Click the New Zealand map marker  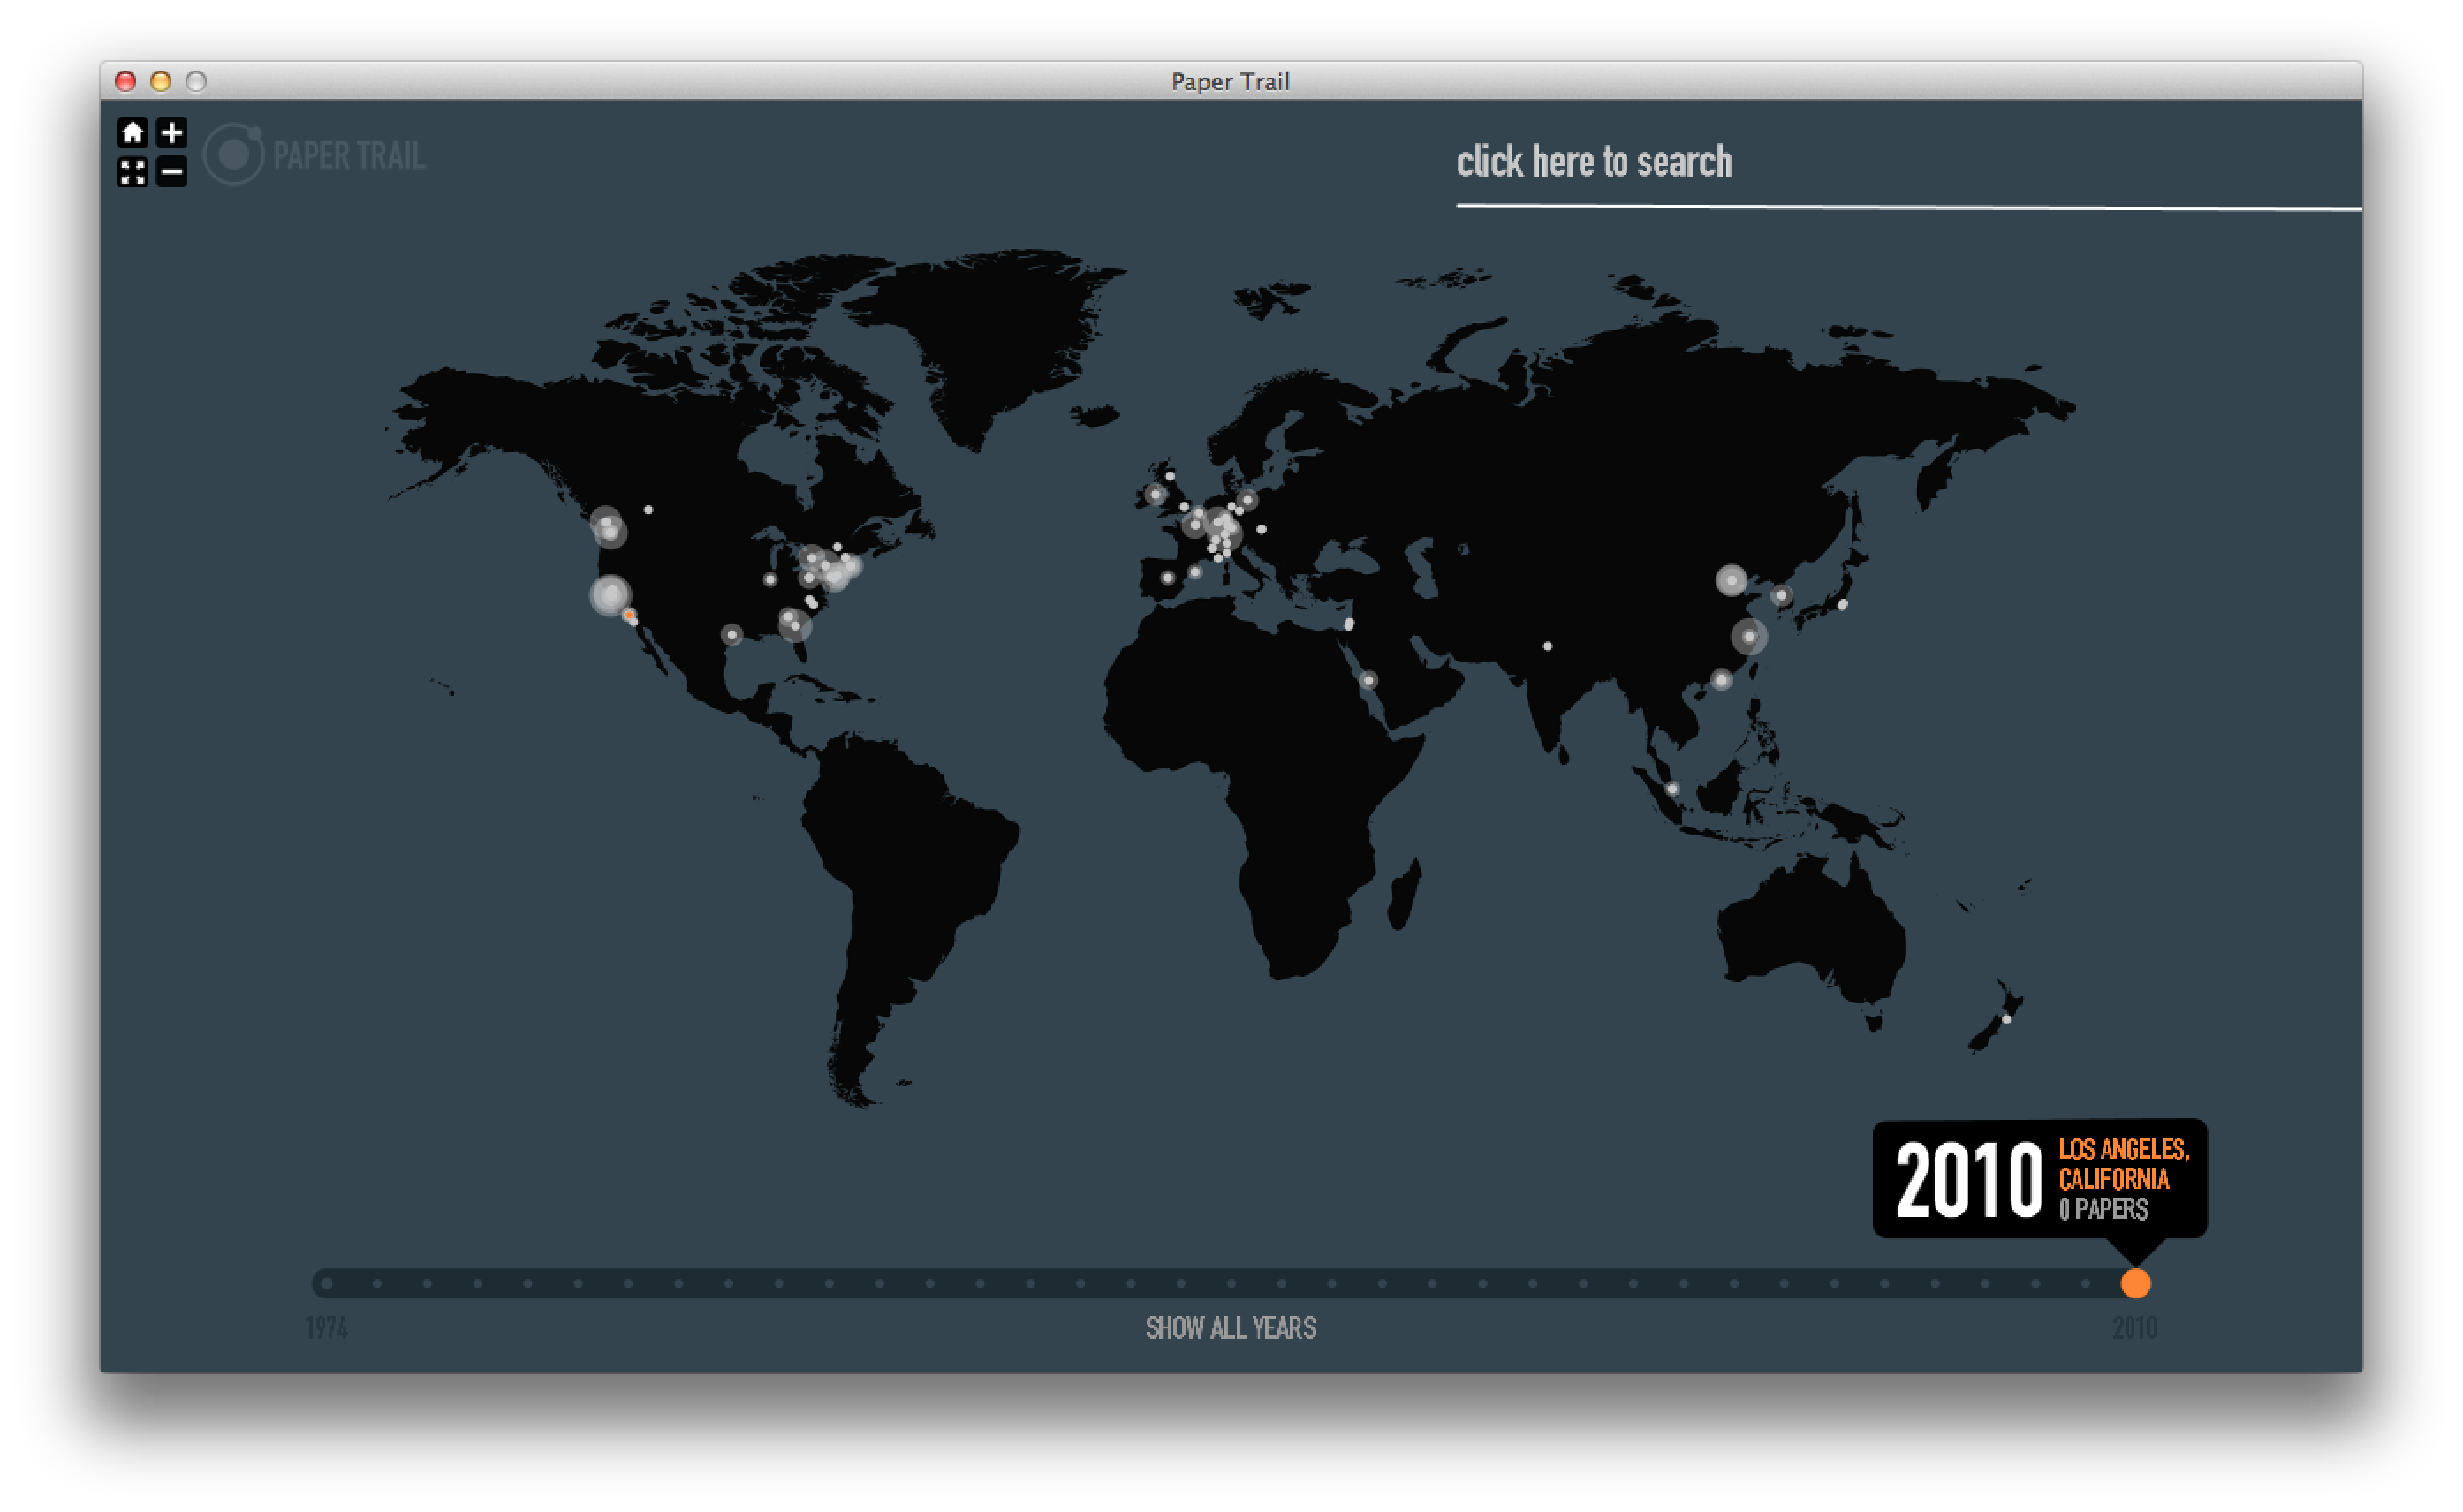point(2006,1020)
